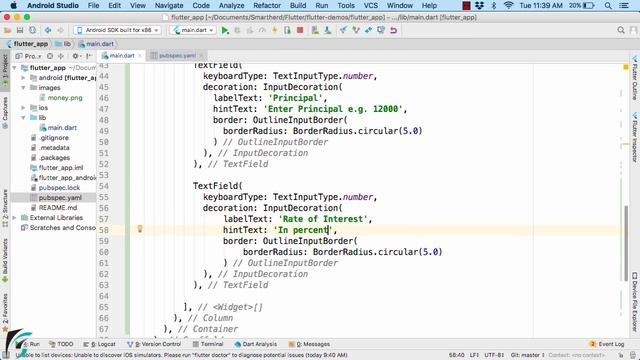Open the Event Log panel
This screenshot has height=360, width=640.
tap(607, 344)
